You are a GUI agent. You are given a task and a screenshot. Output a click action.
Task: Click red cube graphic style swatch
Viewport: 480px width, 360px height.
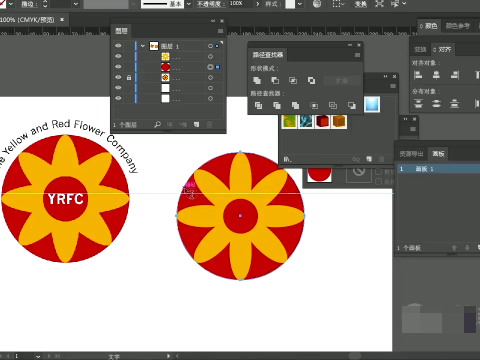pyautogui.click(x=322, y=121)
